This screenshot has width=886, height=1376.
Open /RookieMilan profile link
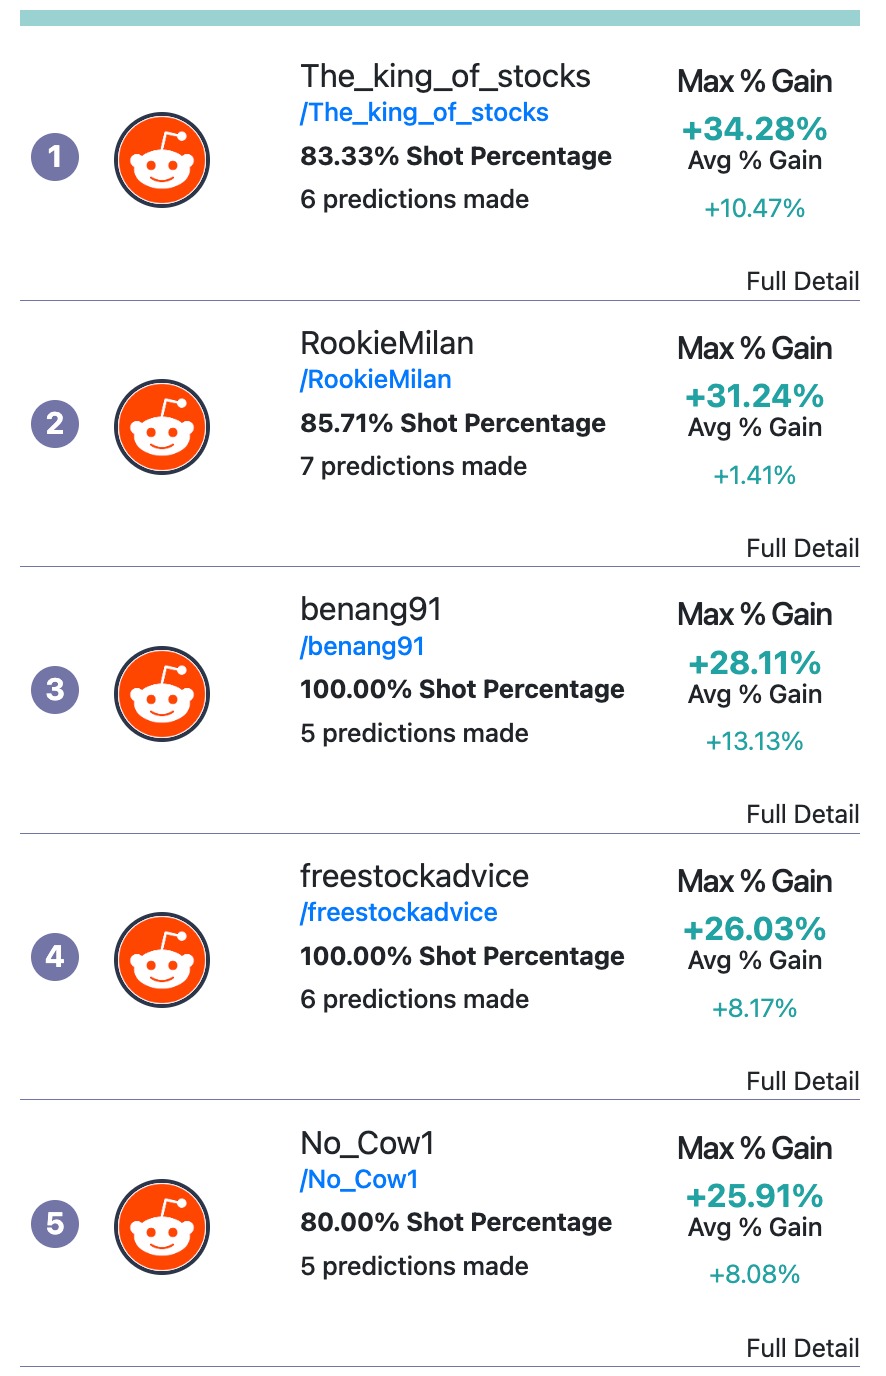[376, 380]
